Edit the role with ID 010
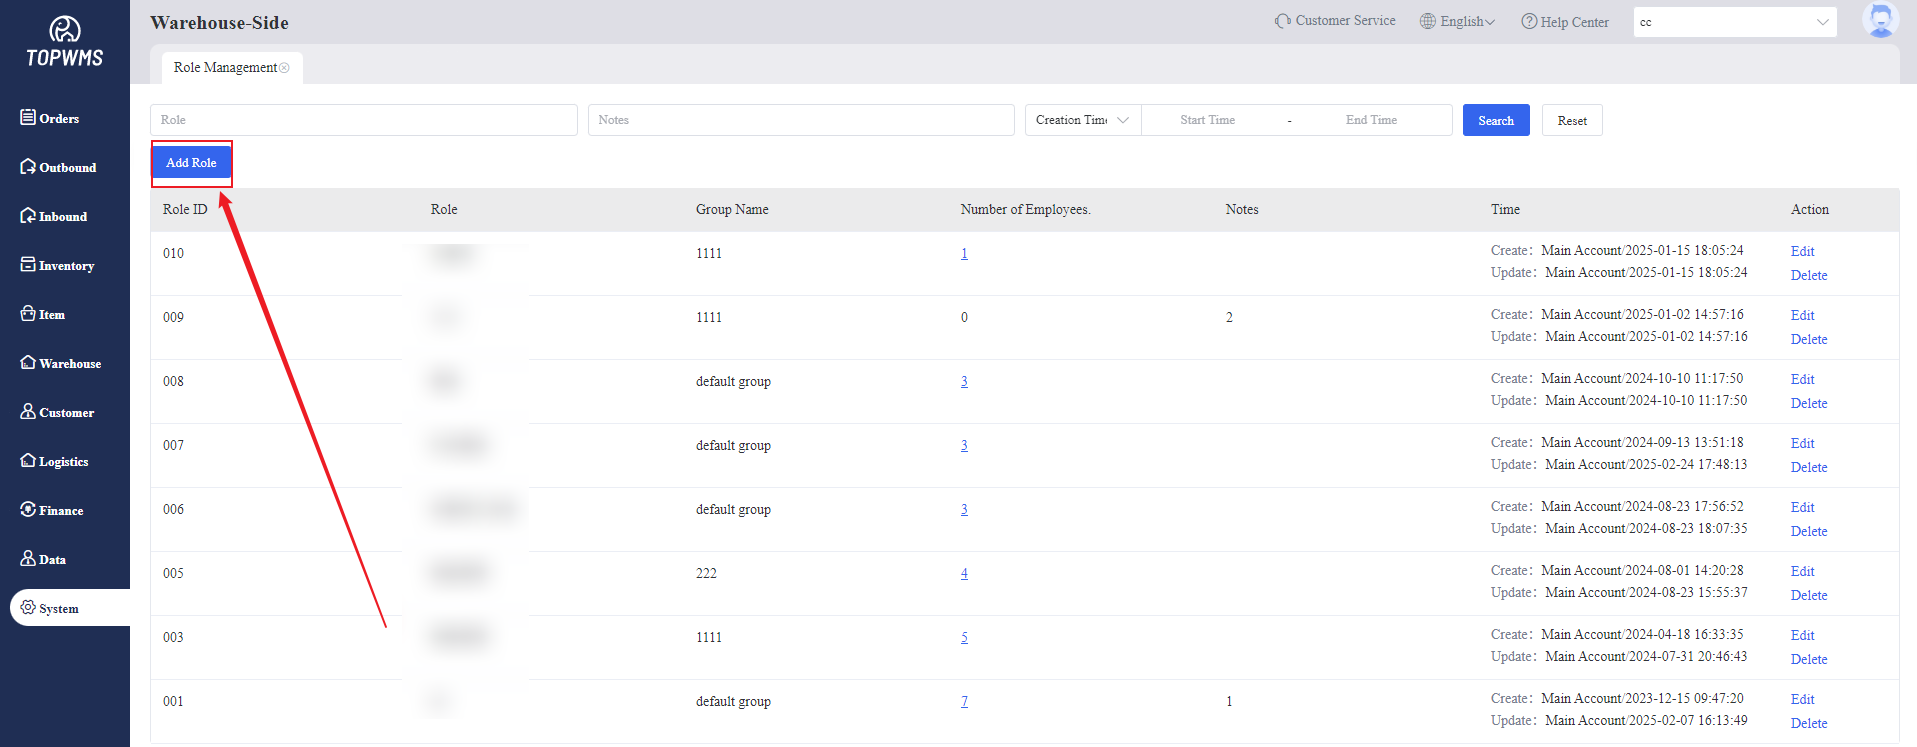The image size is (1917, 747). 1802,251
